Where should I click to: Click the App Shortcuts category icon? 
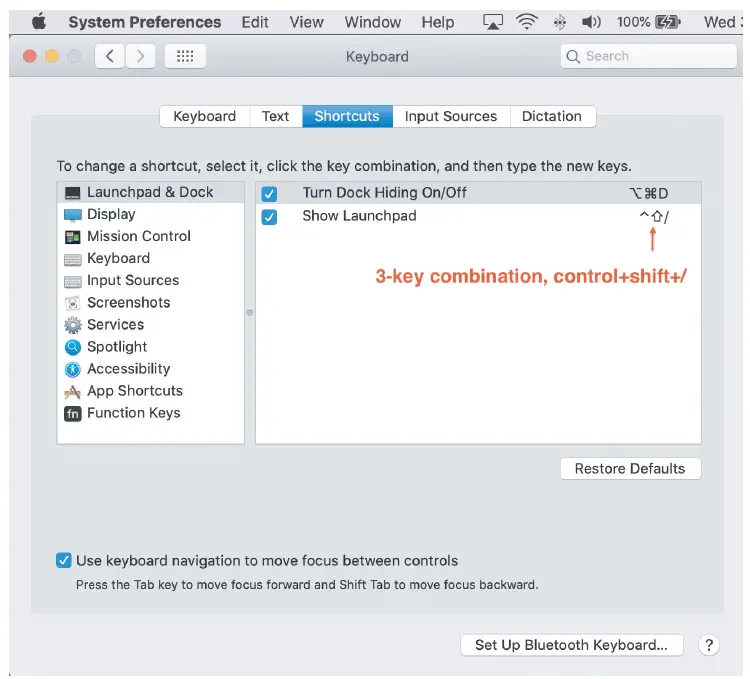coord(73,392)
